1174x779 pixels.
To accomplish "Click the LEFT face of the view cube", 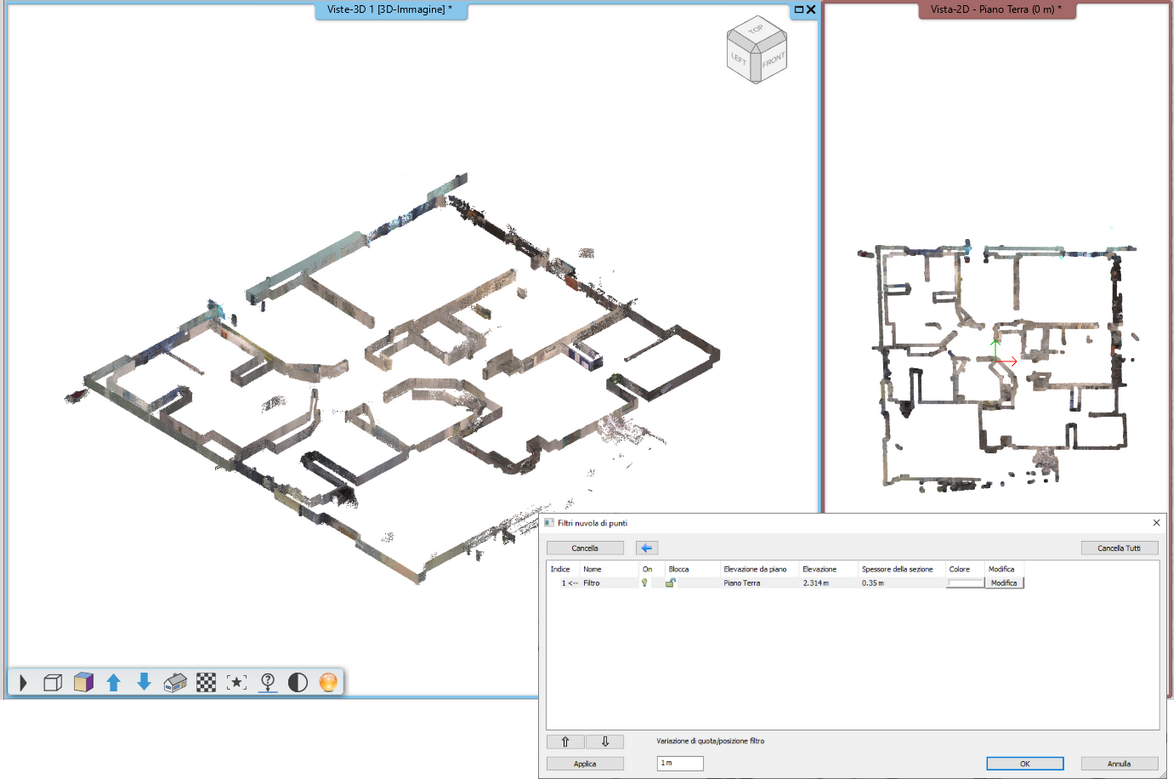I will pyautogui.click(x=740, y=58).
